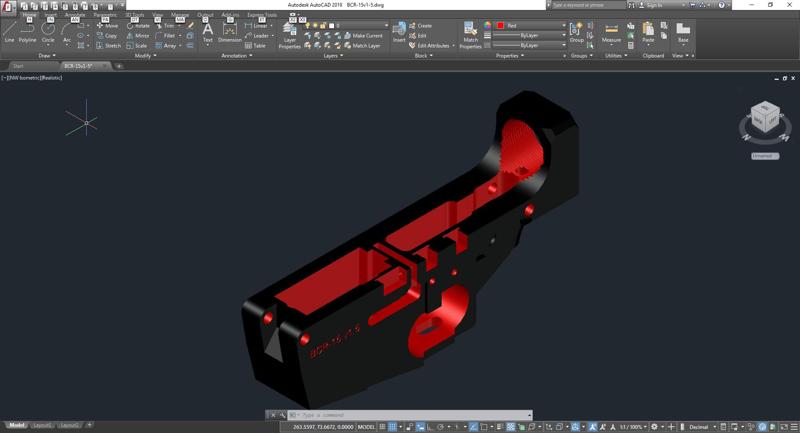Click the ViewCube in the viewport
This screenshot has width=800, height=433.
point(765,118)
